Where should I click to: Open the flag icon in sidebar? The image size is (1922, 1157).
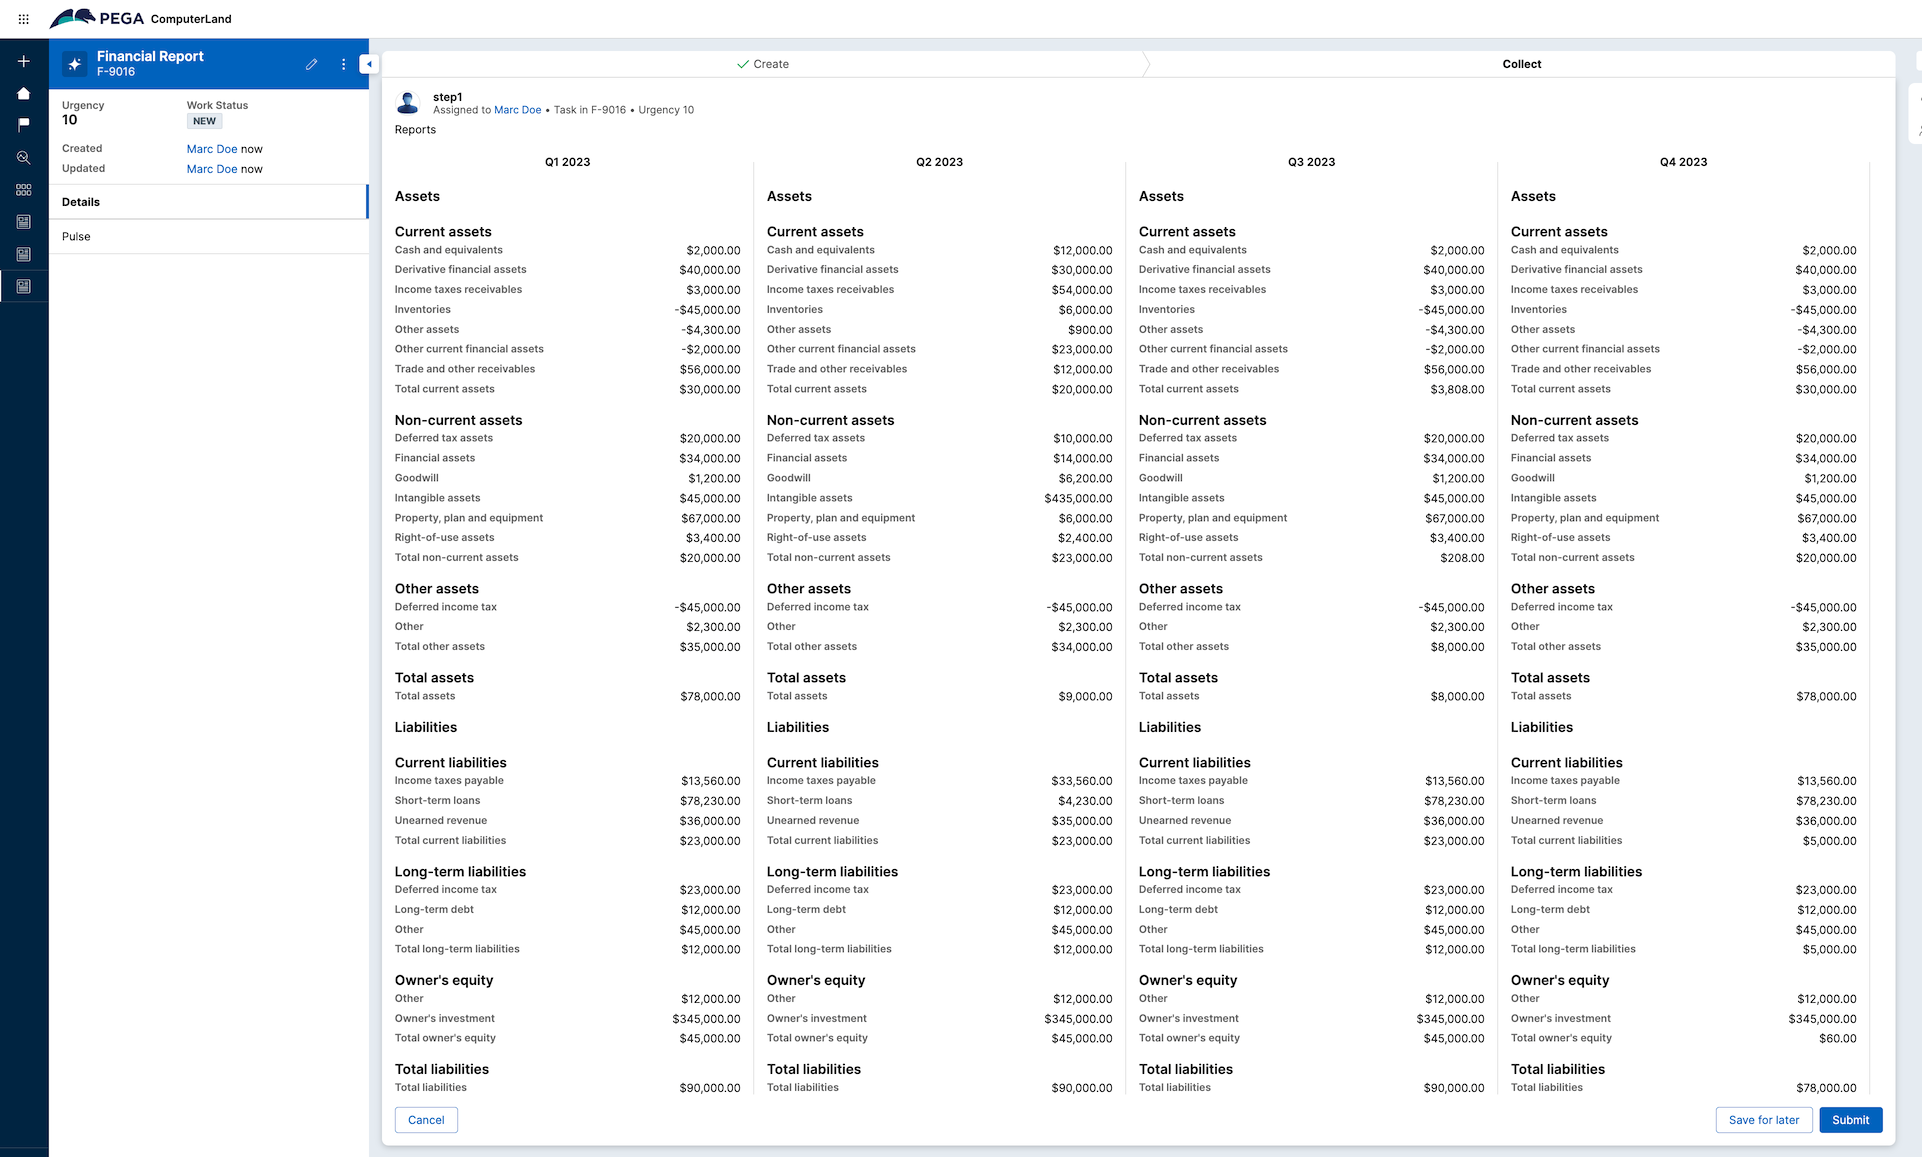24,125
